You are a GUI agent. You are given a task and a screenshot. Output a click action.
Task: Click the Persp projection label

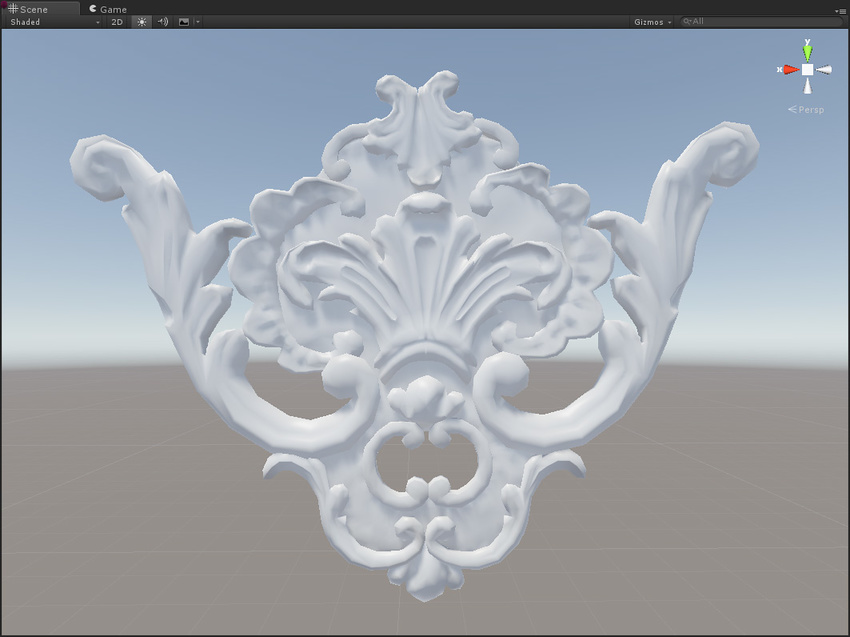807,109
